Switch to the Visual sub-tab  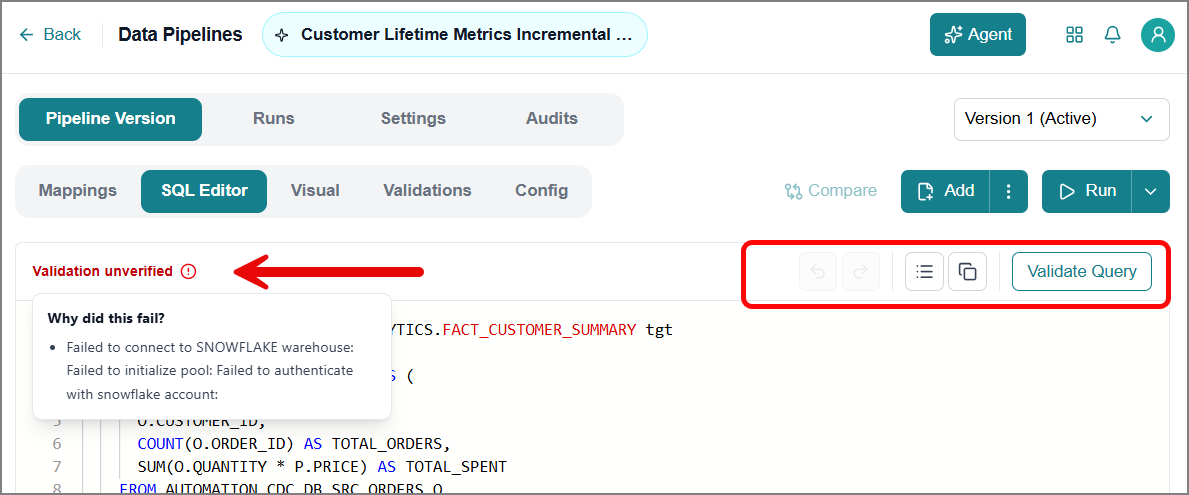coord(315,191)
